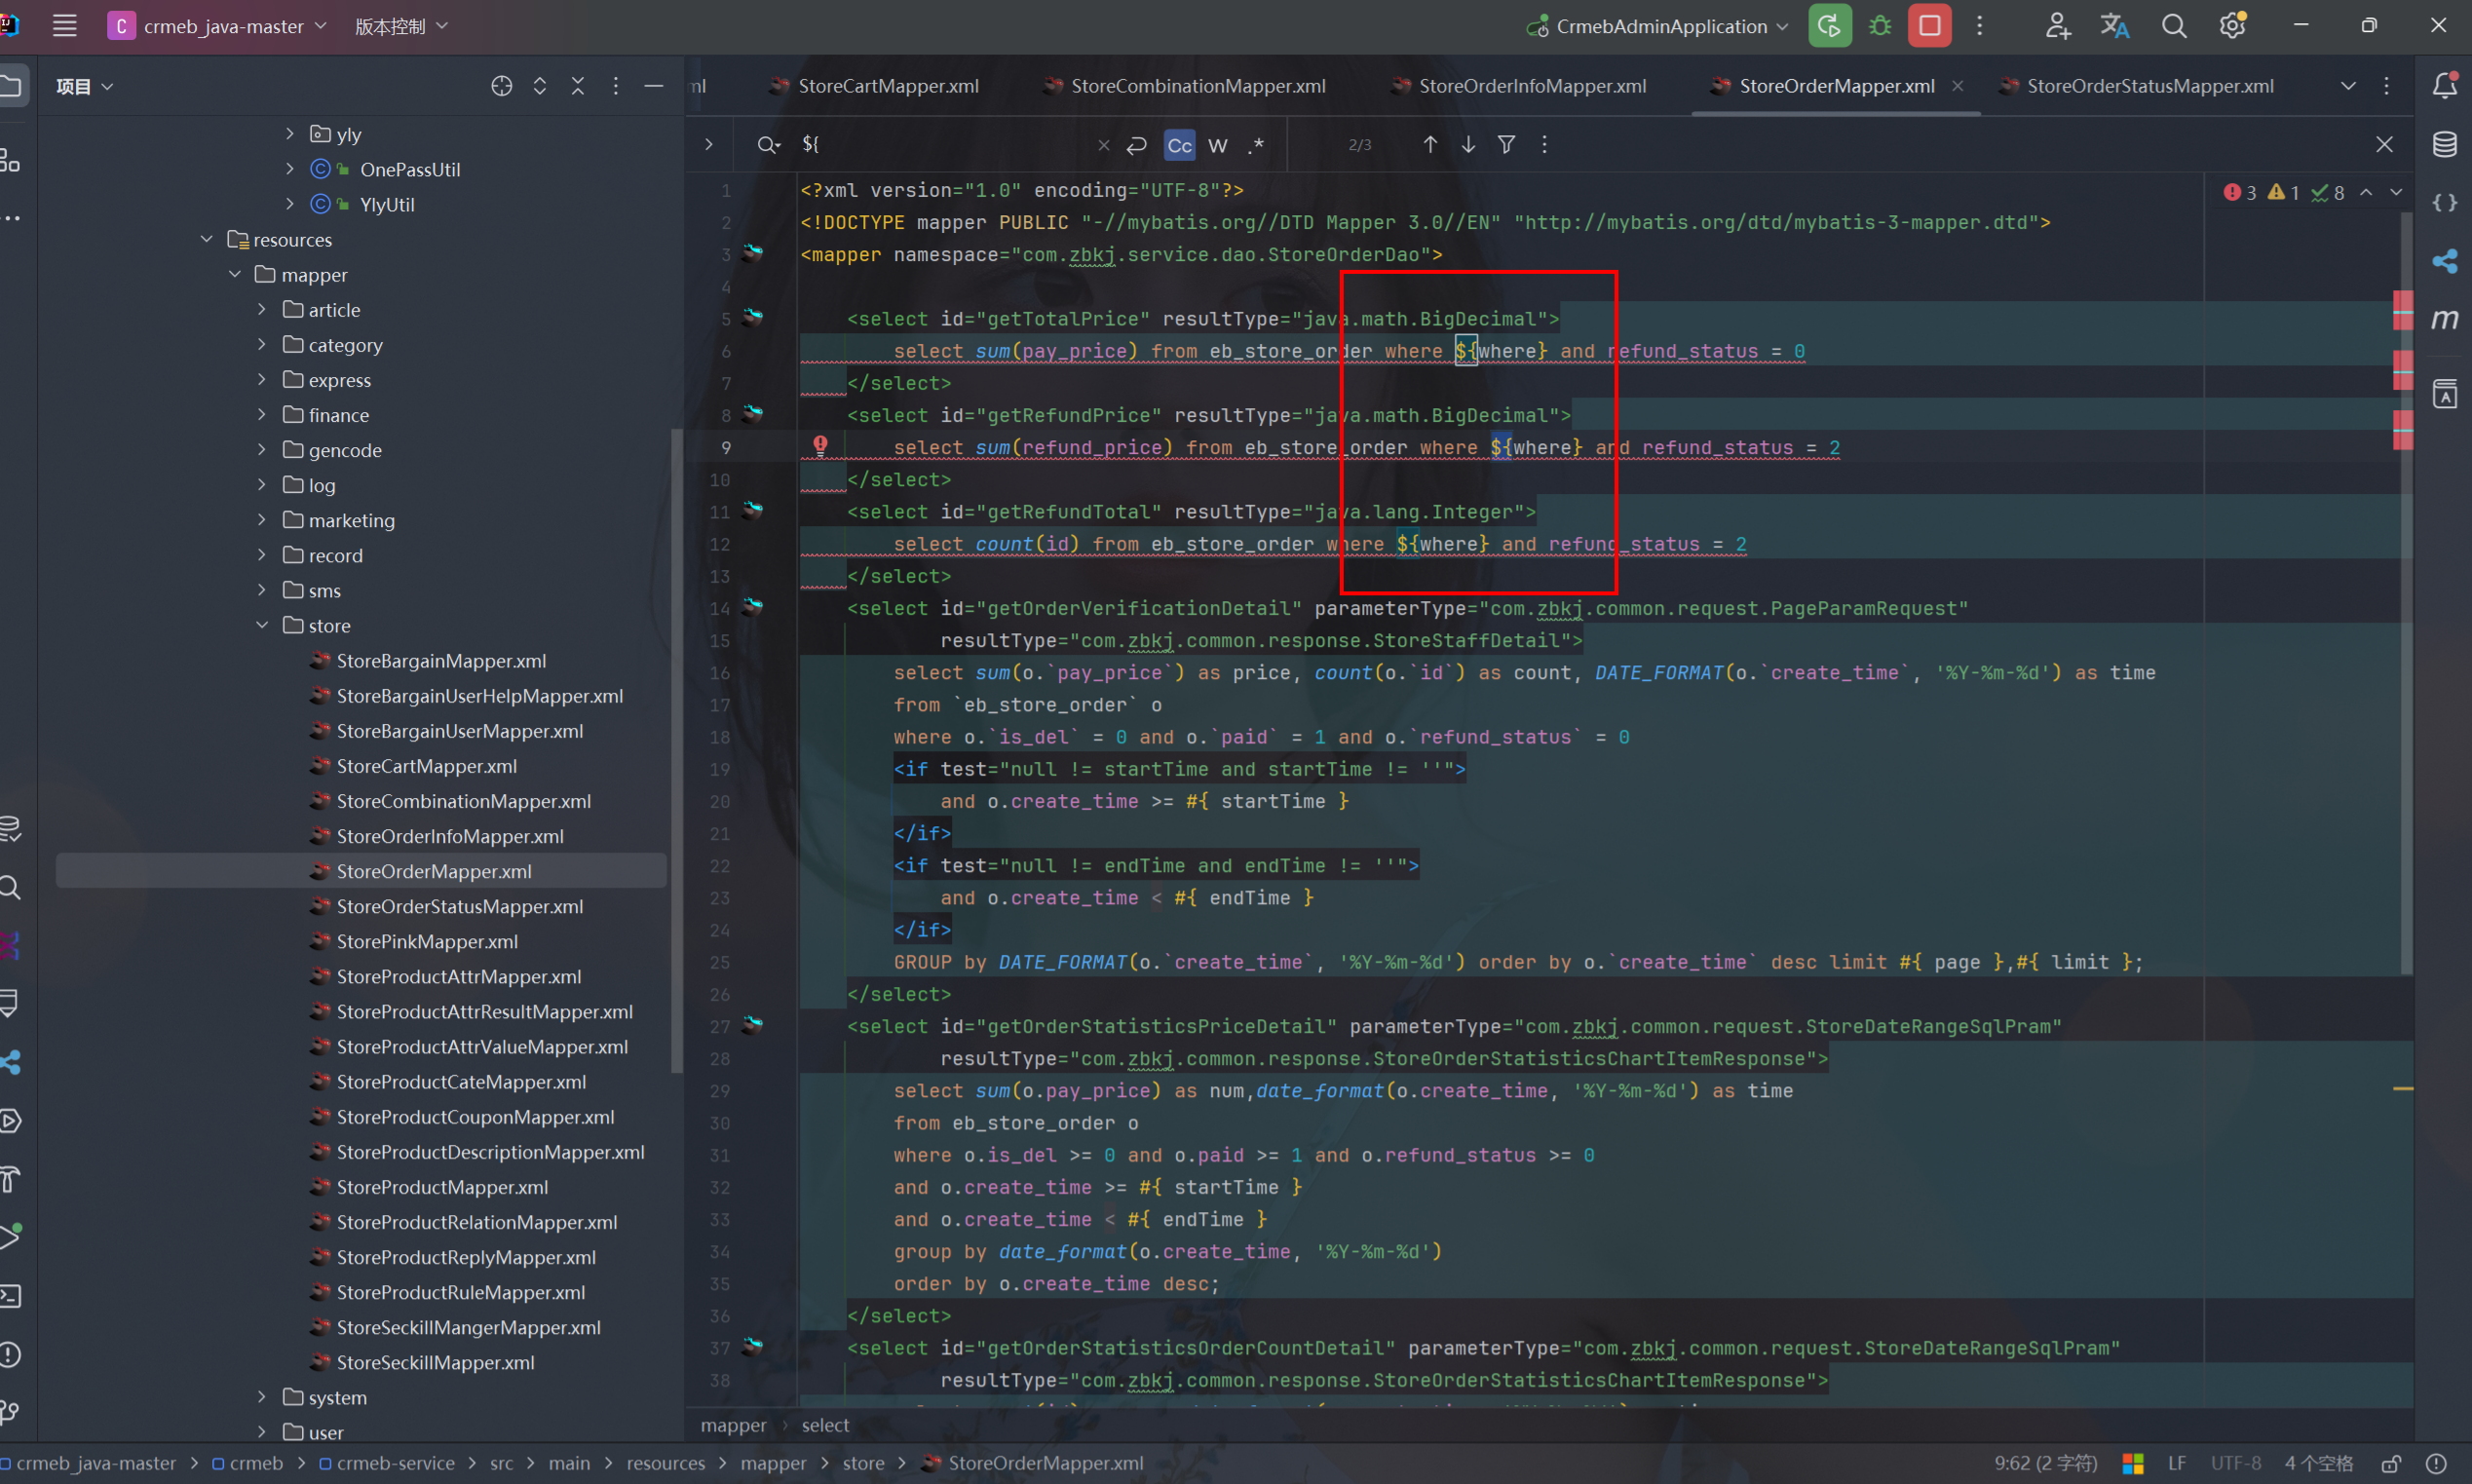Open the translate icon in toolbar
This screenshot has height=1484, width=2472.
click(x=2114, y=26)
